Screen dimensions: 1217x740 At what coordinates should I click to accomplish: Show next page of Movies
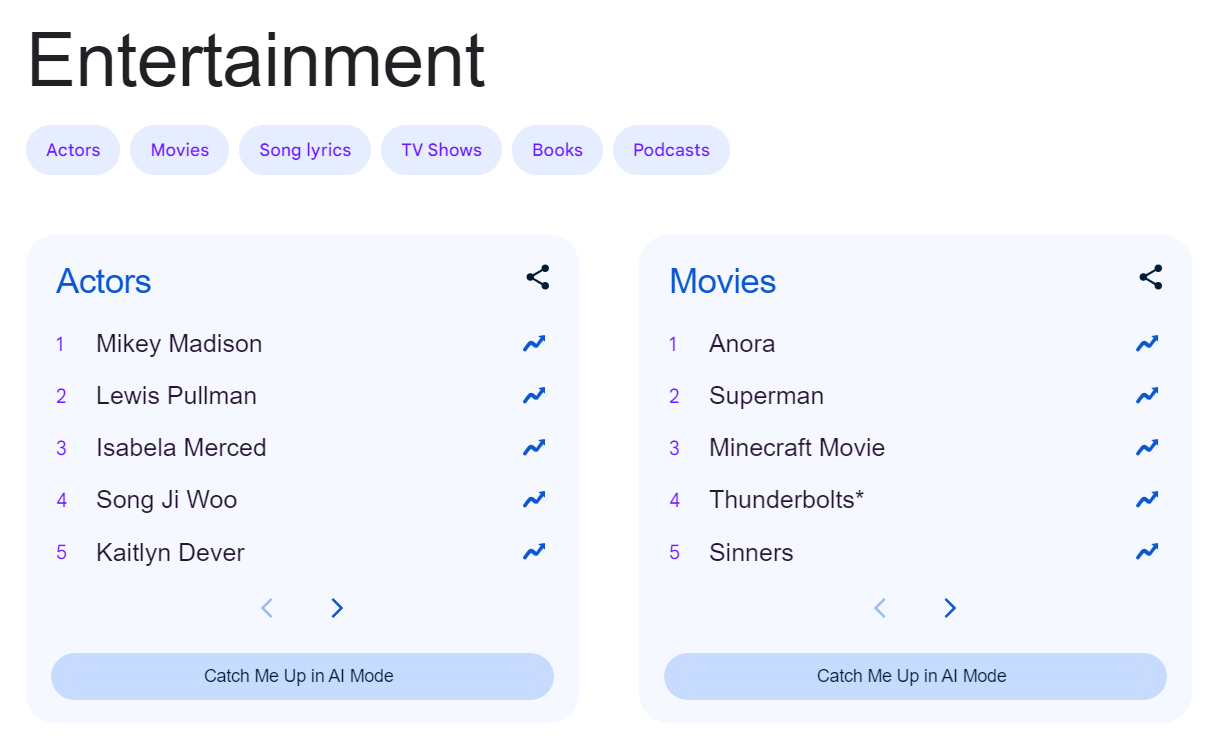click(x=950, y=608)
